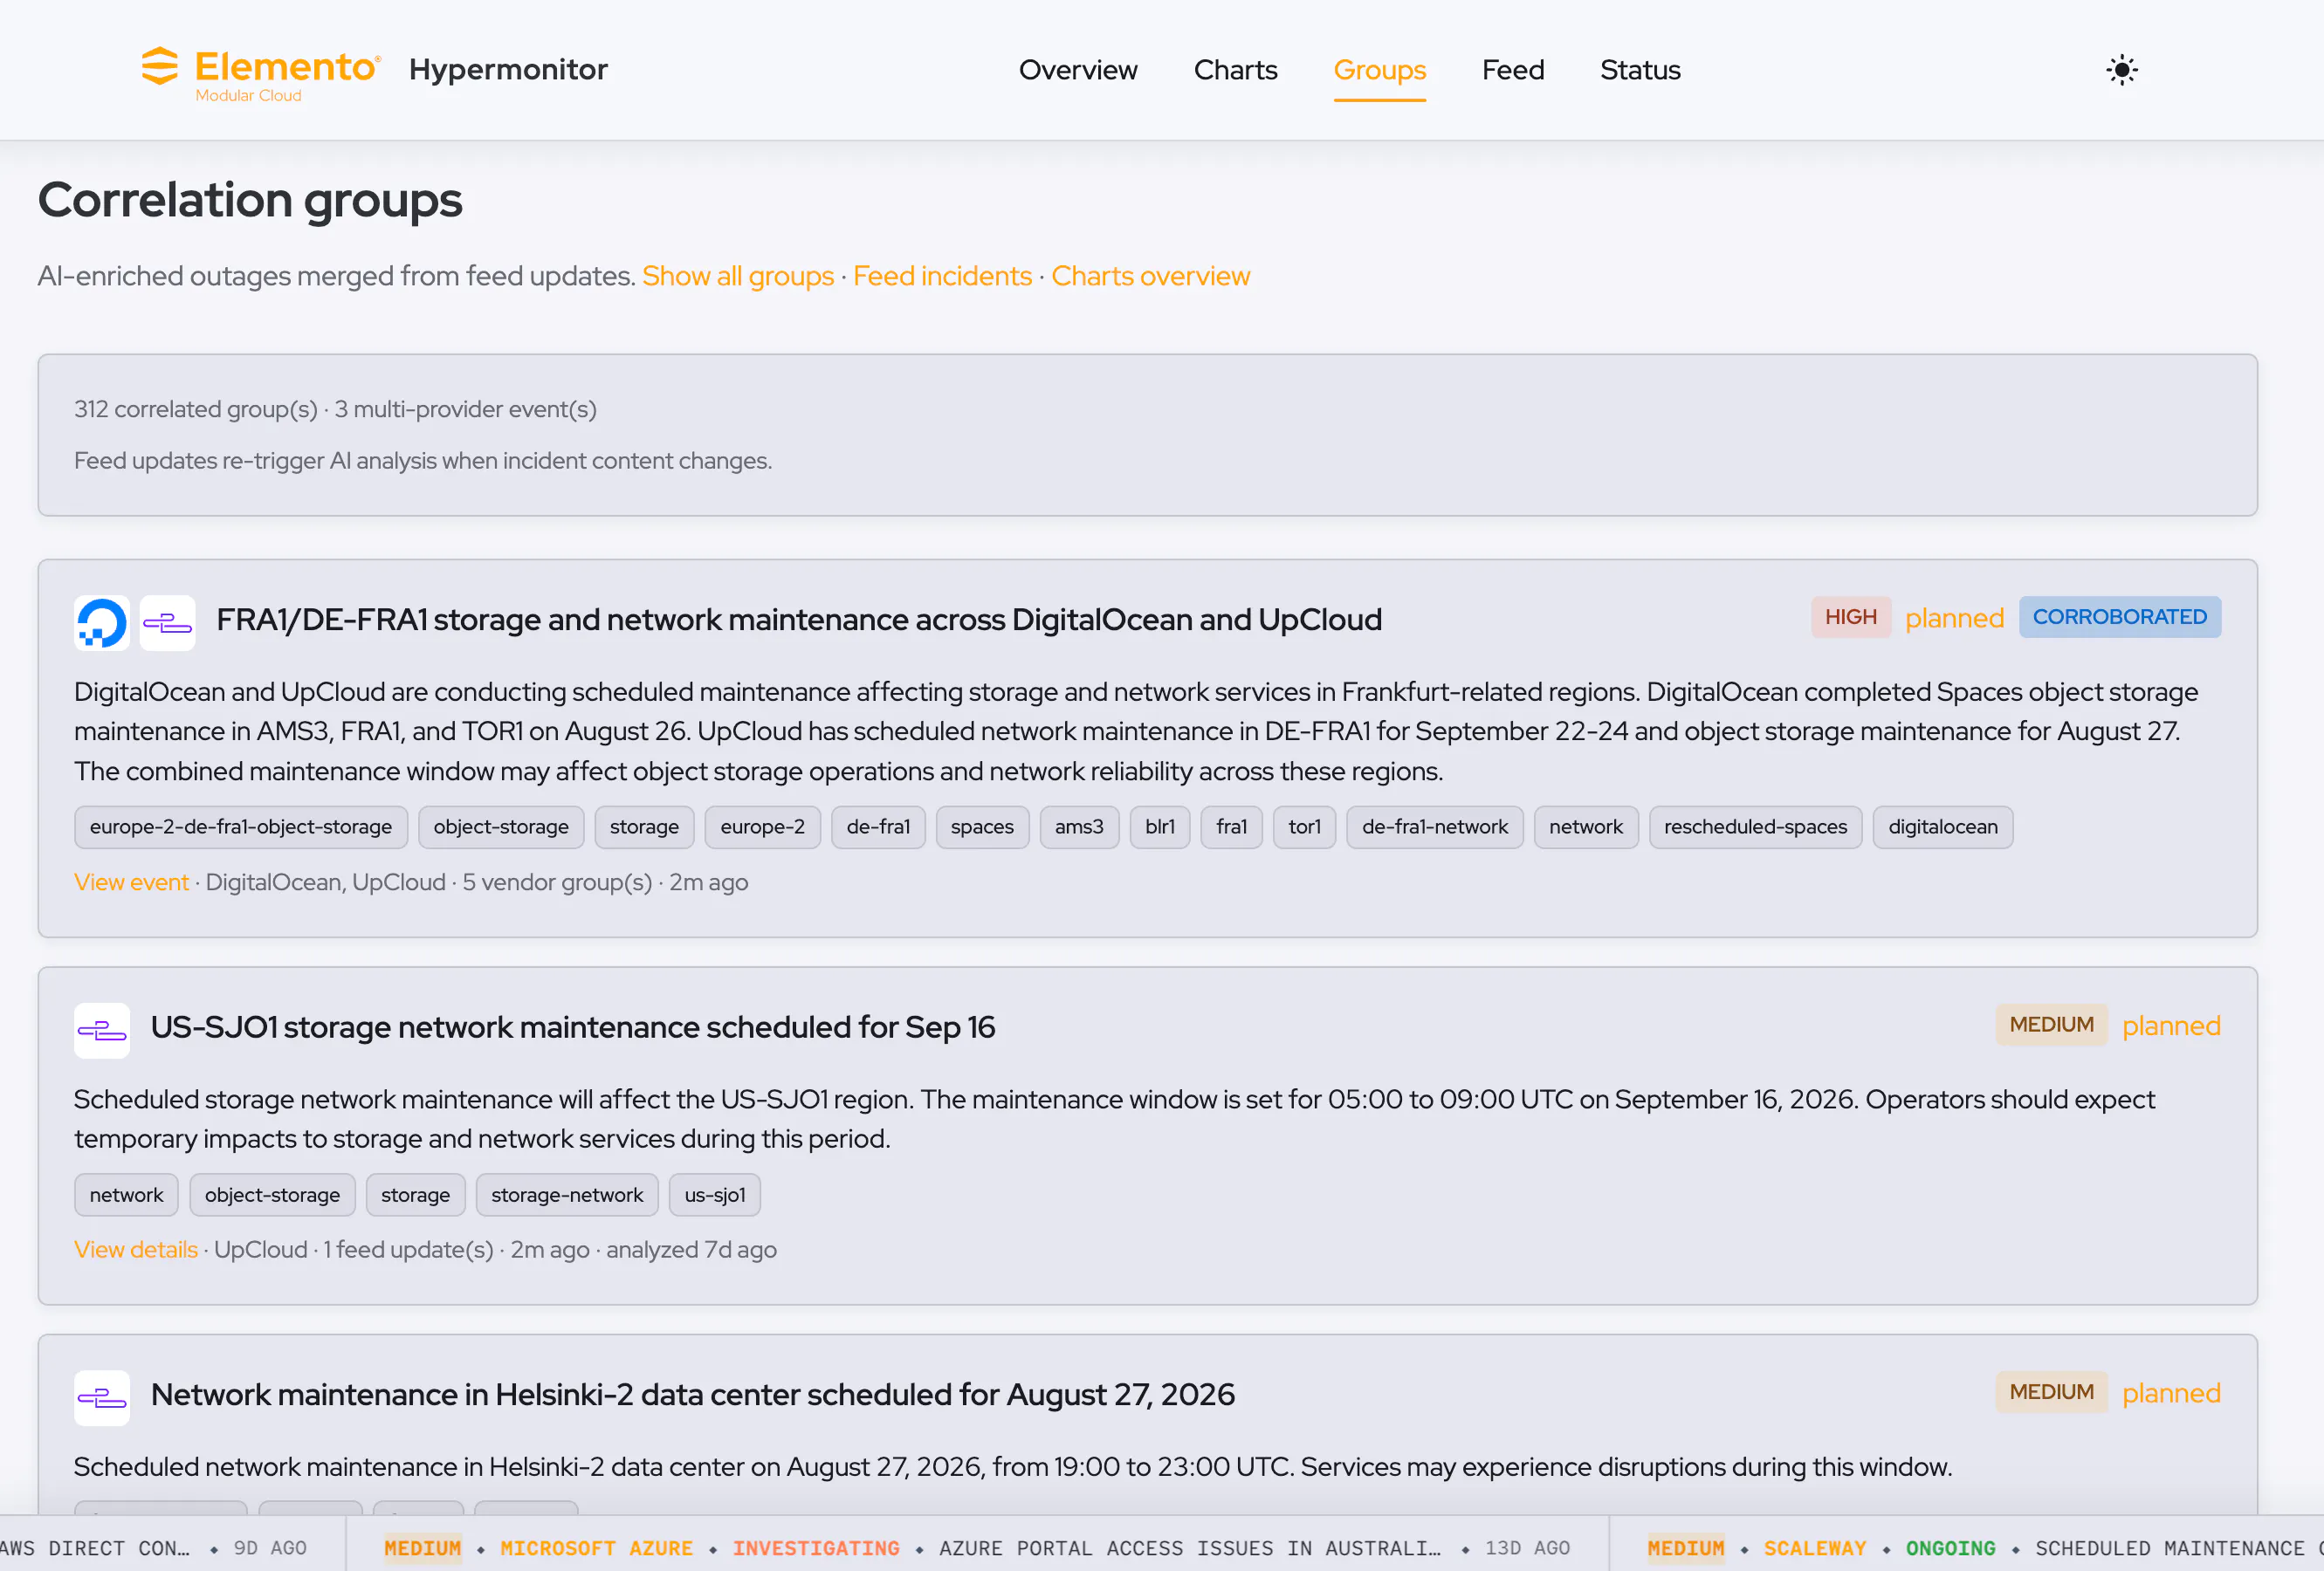Click the europe-2 tag

[x=762, y=827]
